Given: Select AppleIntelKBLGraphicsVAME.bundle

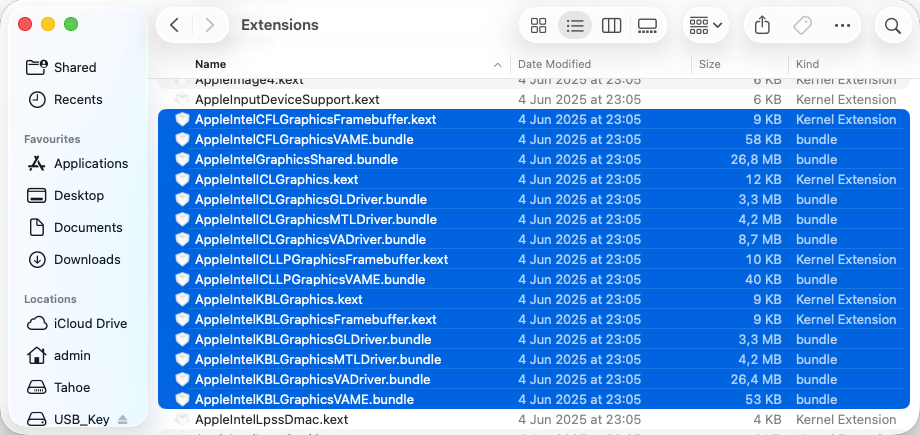Looking at the screenshot, I should point(534,399).
